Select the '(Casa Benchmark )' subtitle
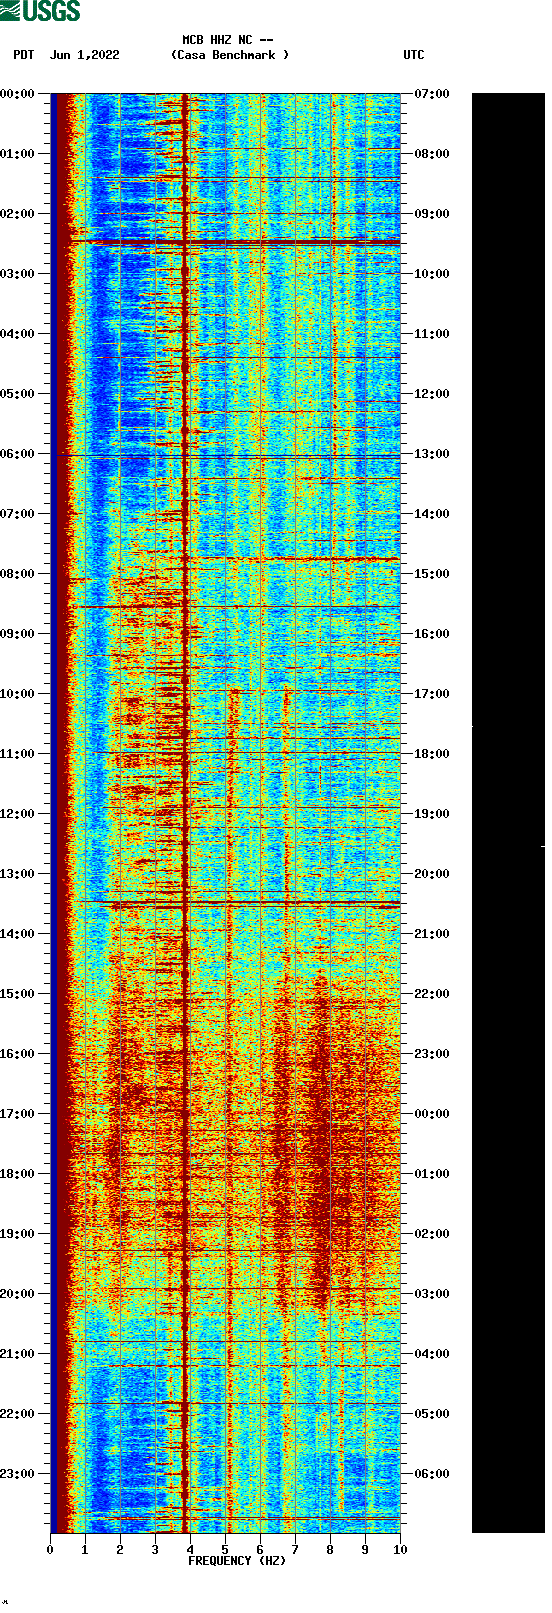 pyautogui.click(x=230, y=55)
